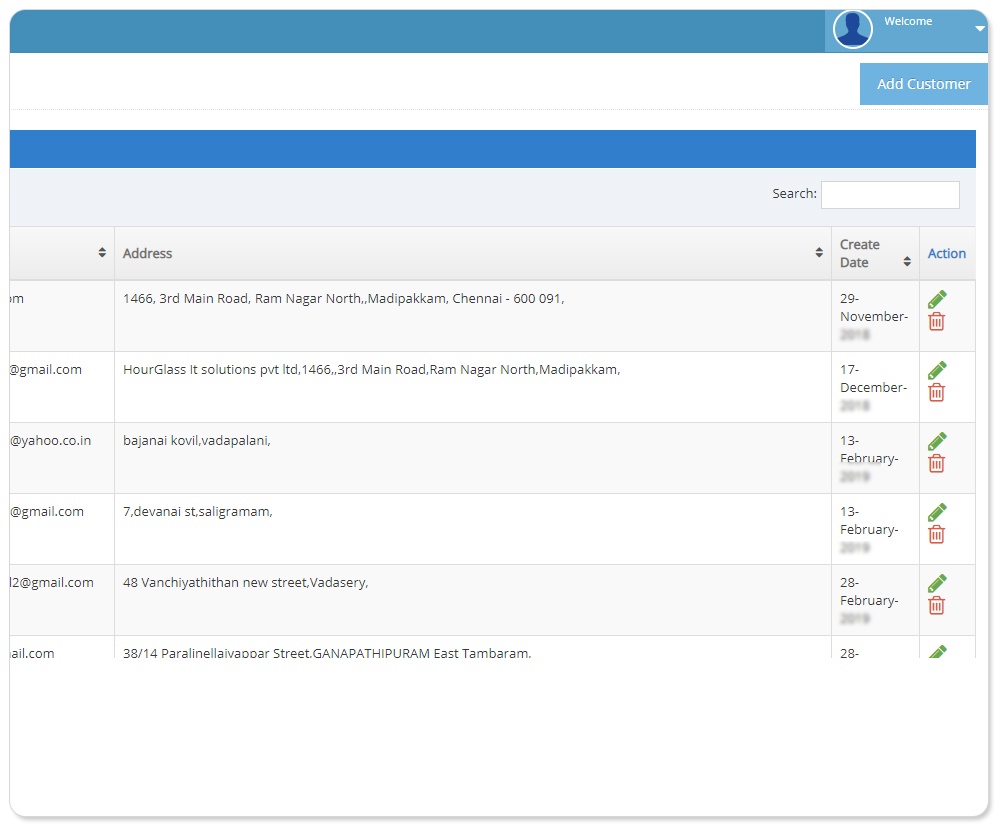Click the edit pencil for the HourGlass It solutions row
1000x826 pixels.
click(937, 370)
